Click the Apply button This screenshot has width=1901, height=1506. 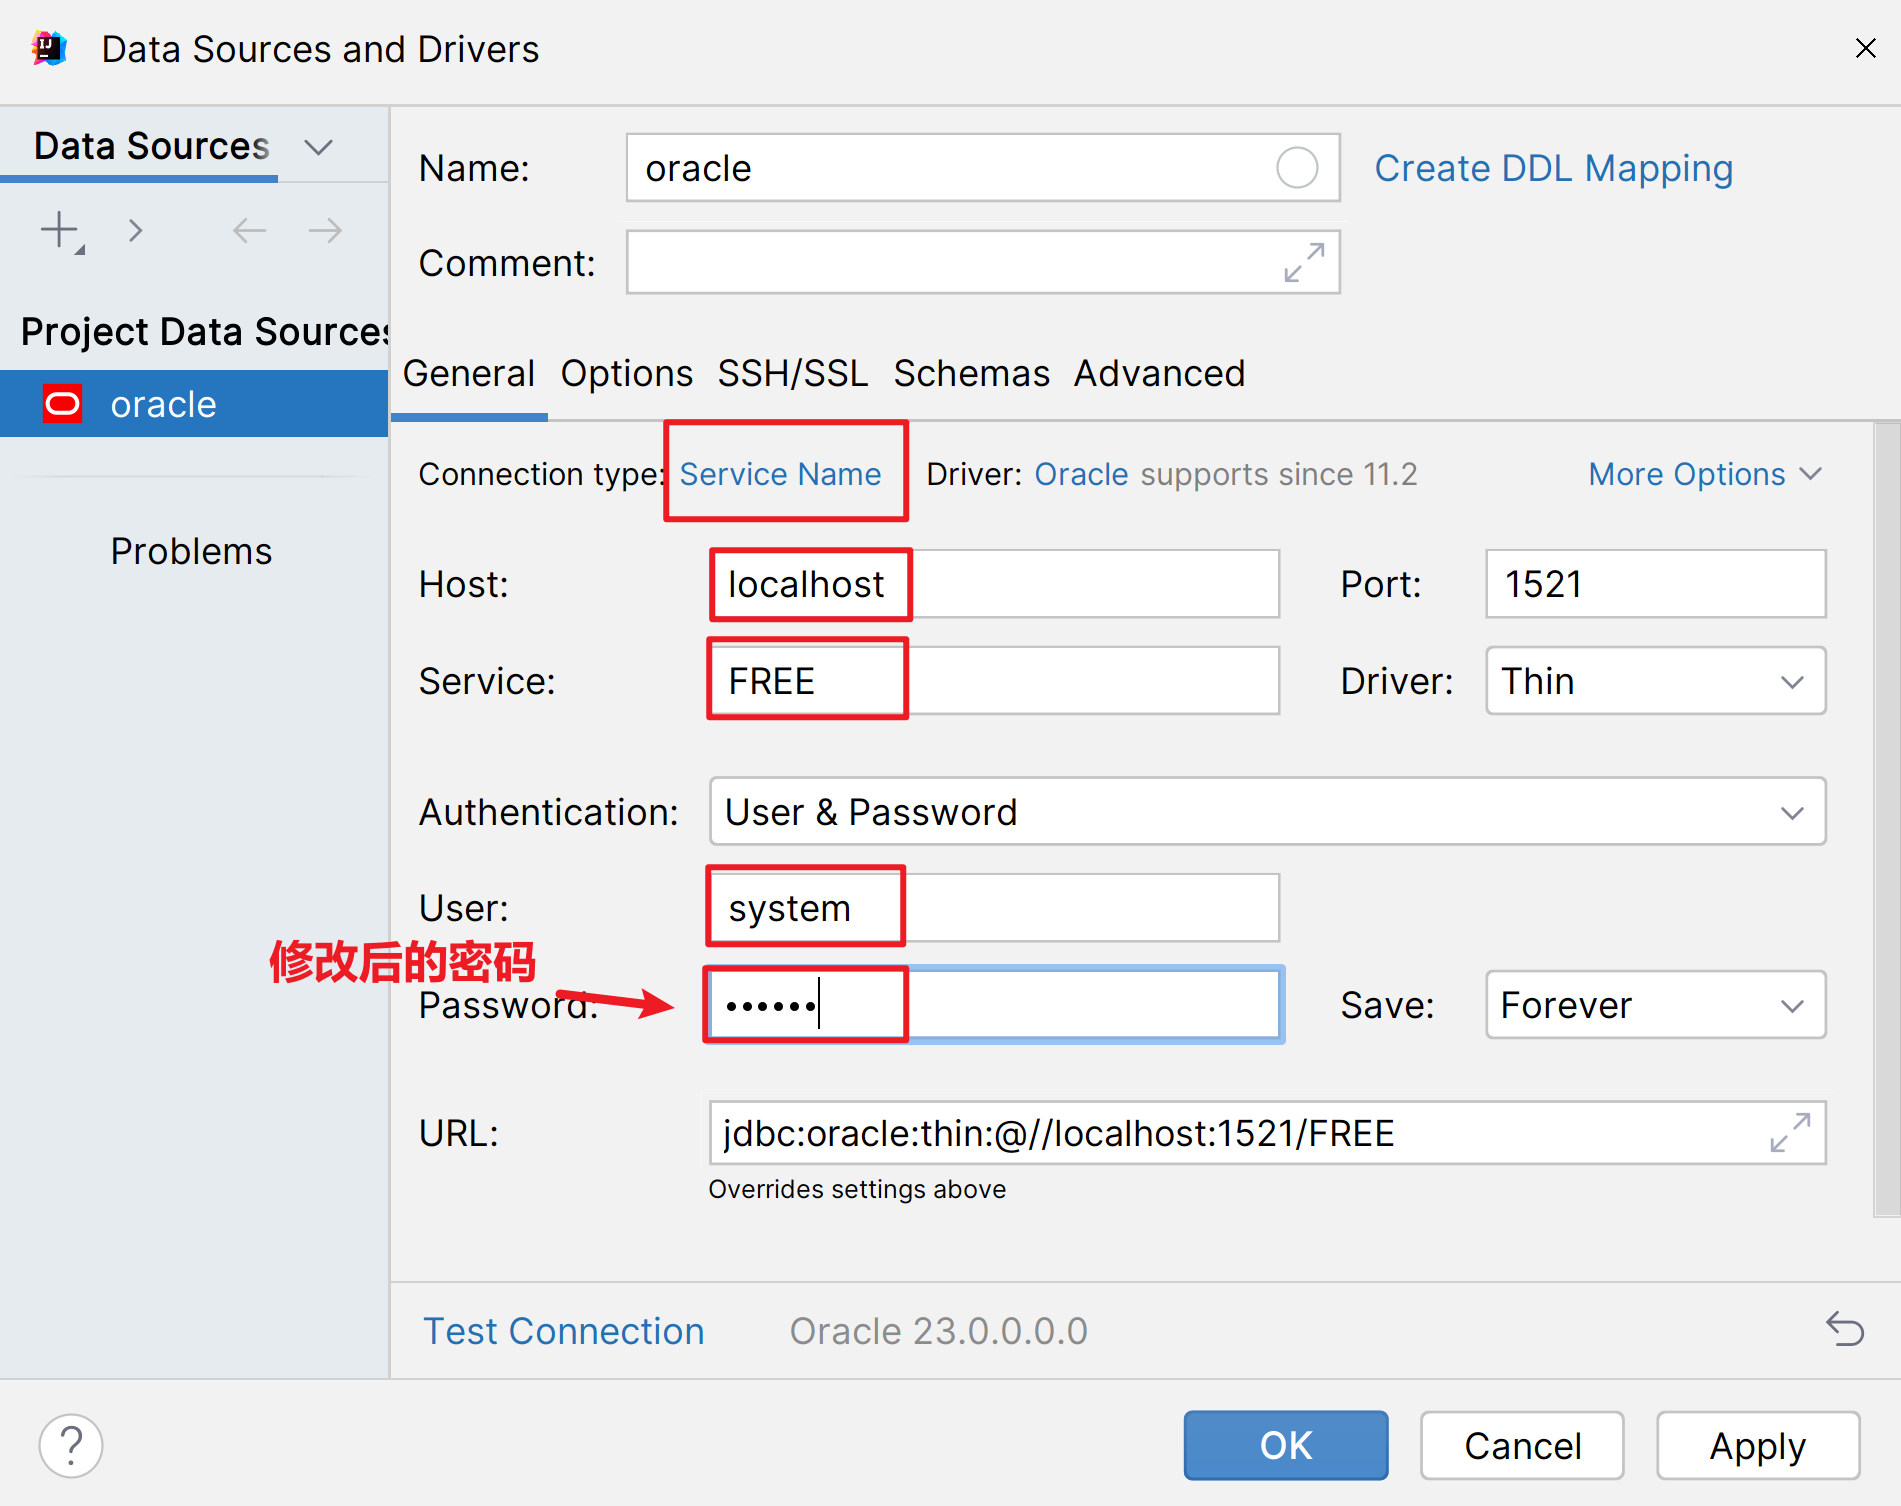[1757, 1445]
